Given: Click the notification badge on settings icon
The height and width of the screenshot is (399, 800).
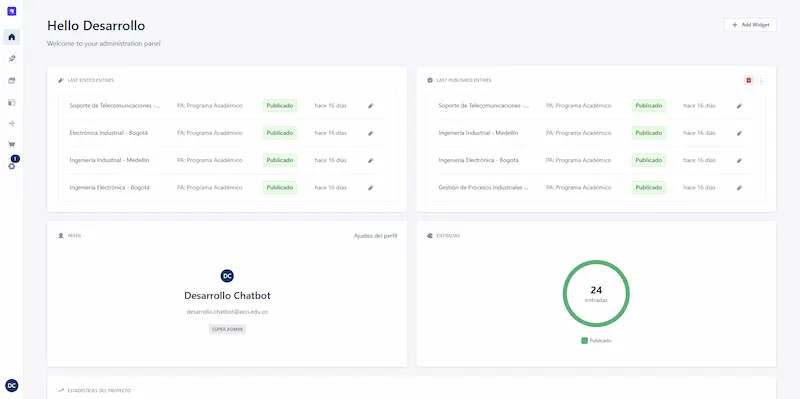Looking at the screenshot, I should [15, 159].
